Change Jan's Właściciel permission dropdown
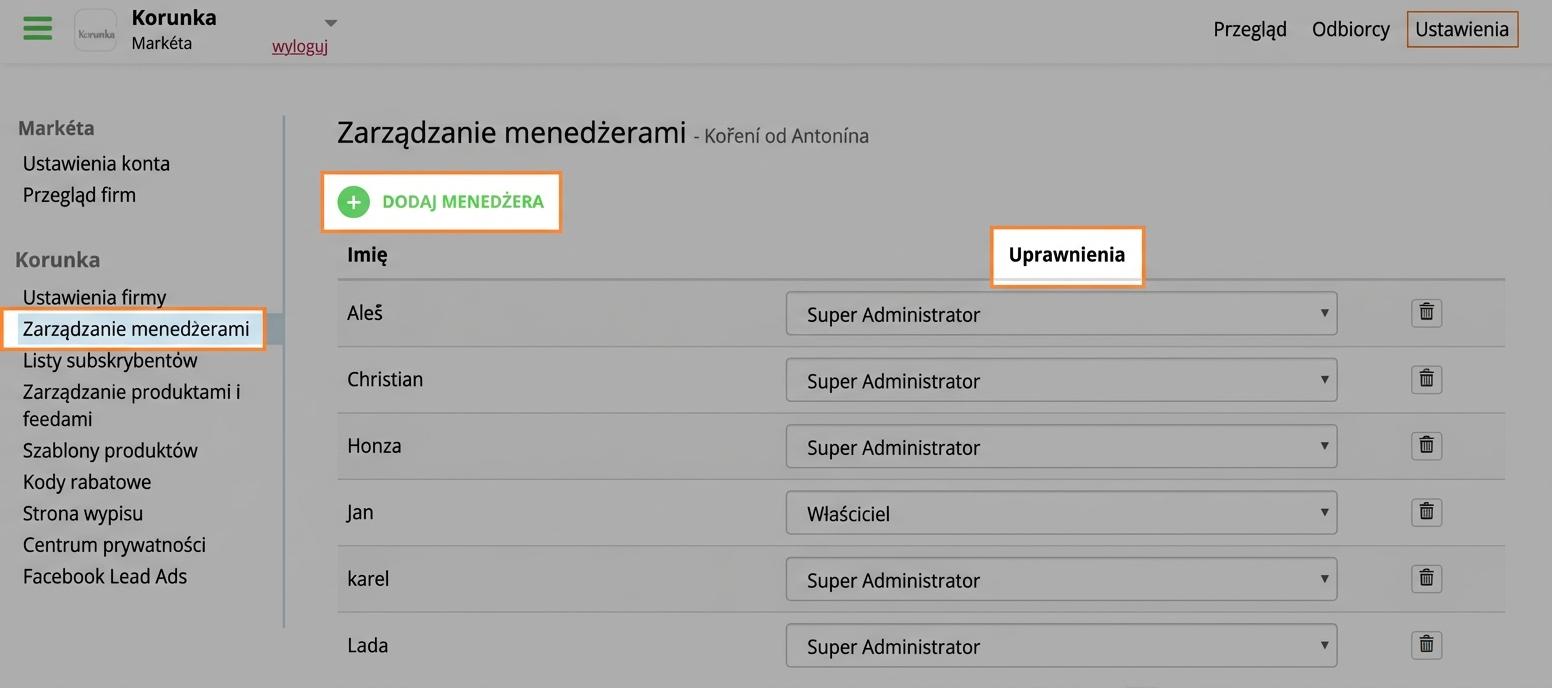The width and height of the screenshot is (1552, 688). (x=1061, y=513)
